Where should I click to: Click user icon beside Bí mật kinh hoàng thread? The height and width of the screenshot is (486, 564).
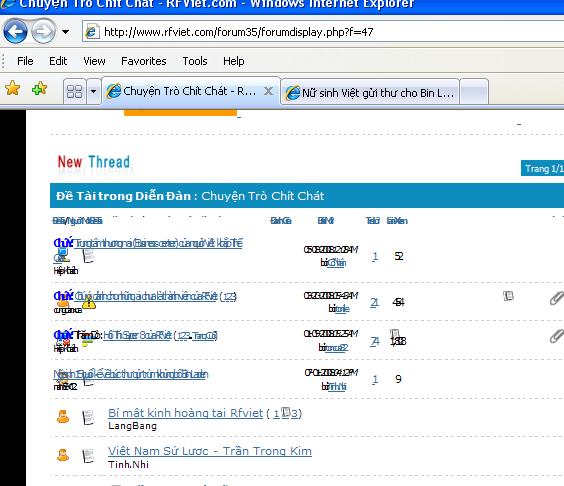pyautogui.click(x=63, y=417)
